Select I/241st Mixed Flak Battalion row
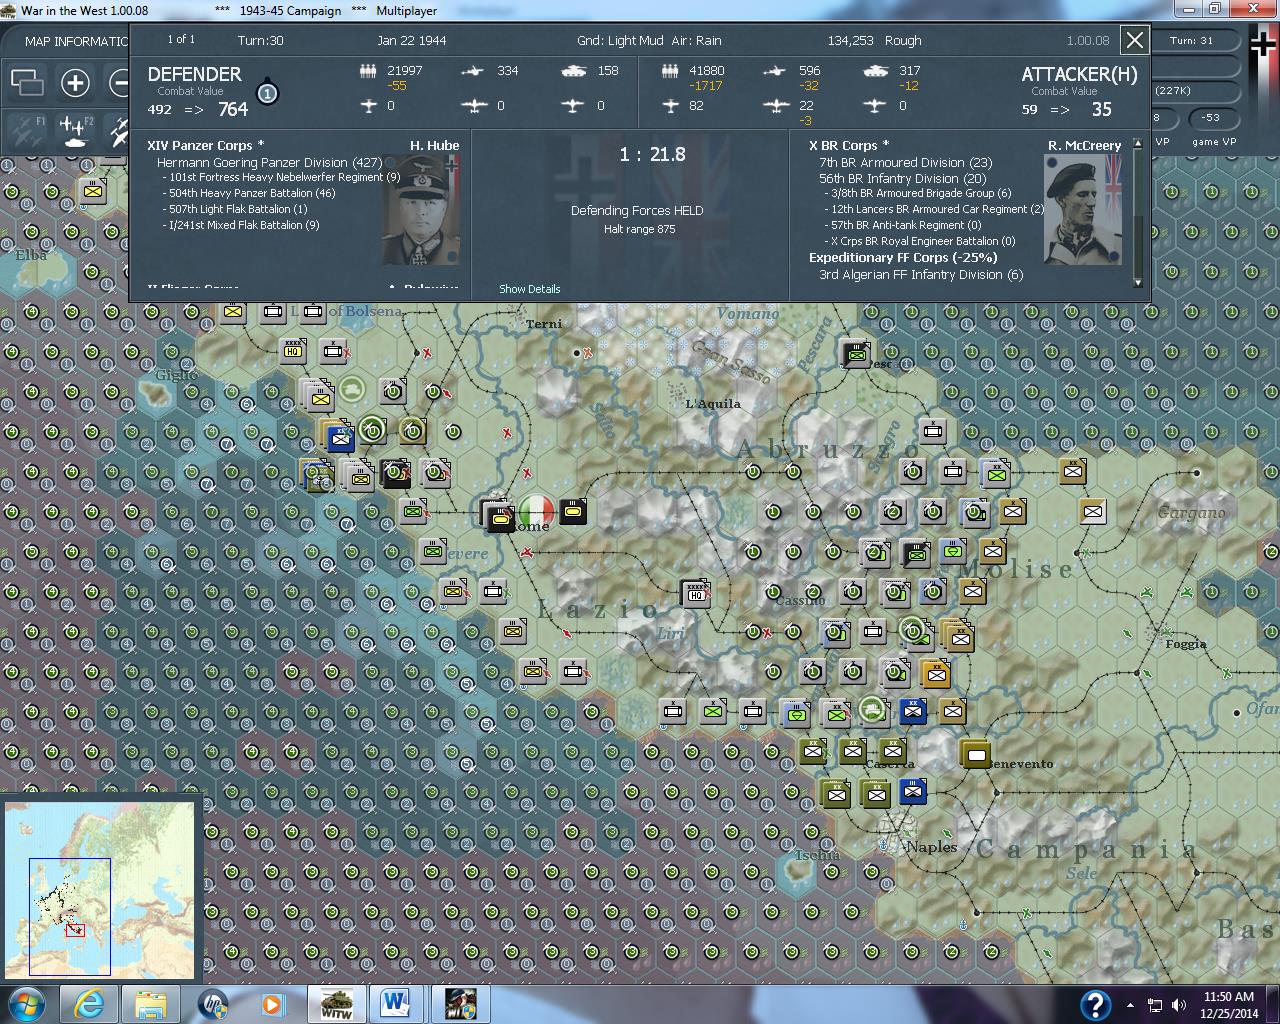The image size is (1280, 1024). point(240,225)
